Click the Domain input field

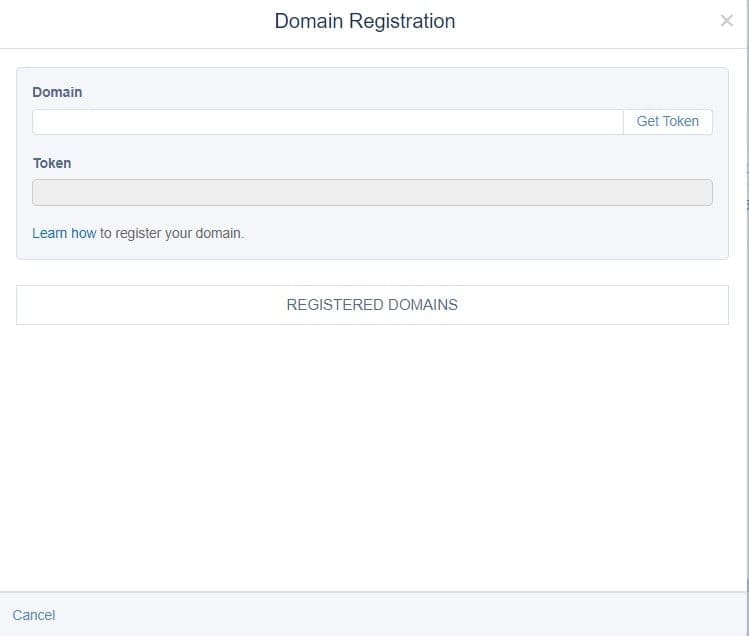coord(327,122)
